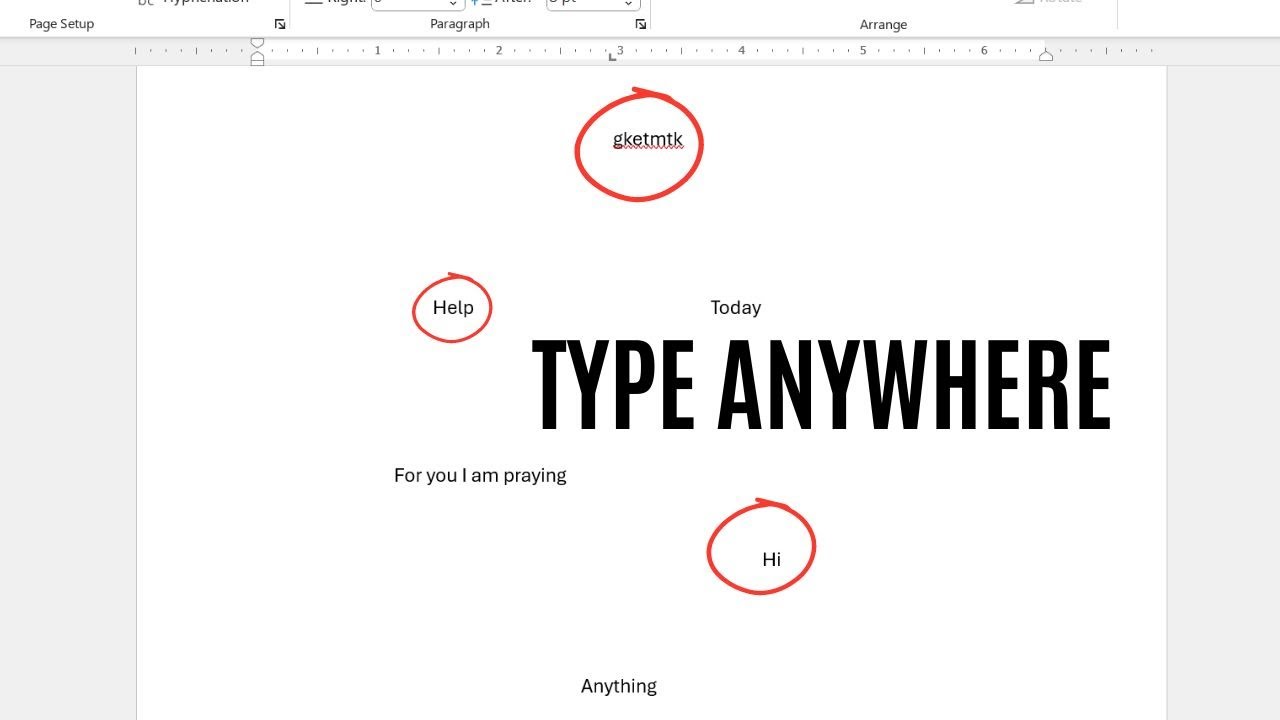Click the ruler at the 1 inch mark
Viewport: 1280px width, 720px height.
pos(378,50)
